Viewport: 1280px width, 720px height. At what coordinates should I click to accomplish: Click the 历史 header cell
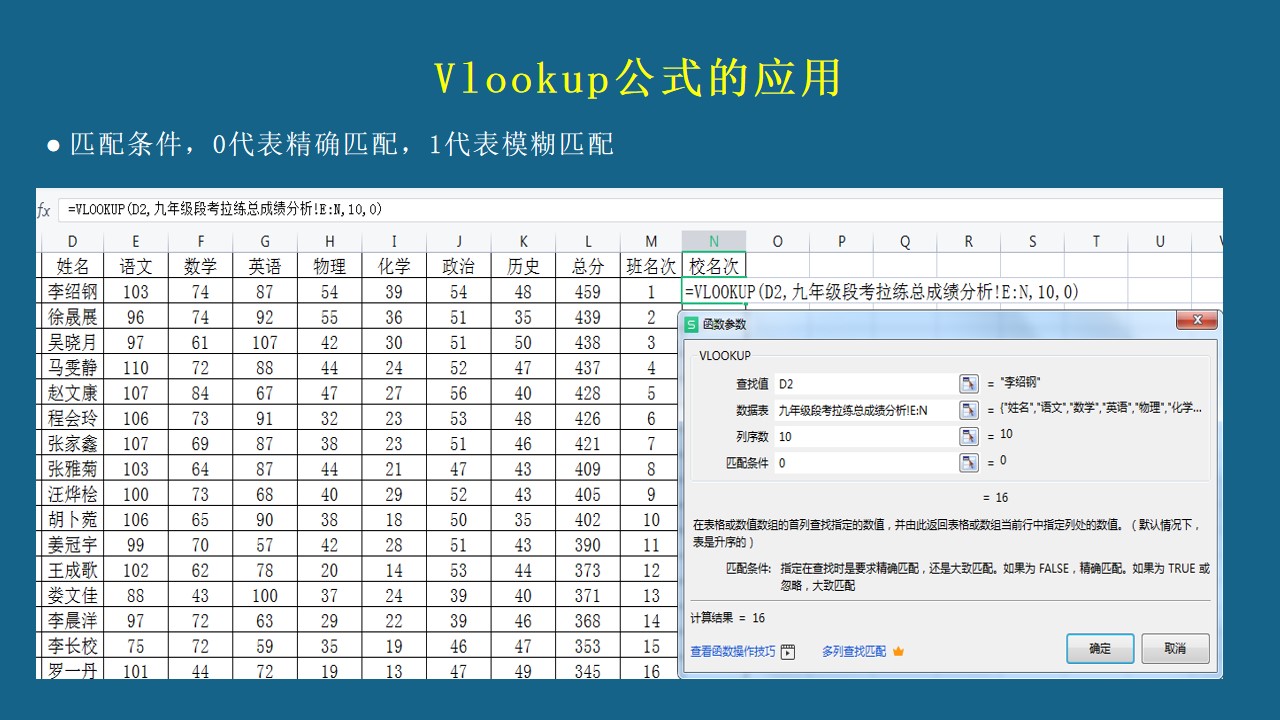pos(523,266)
